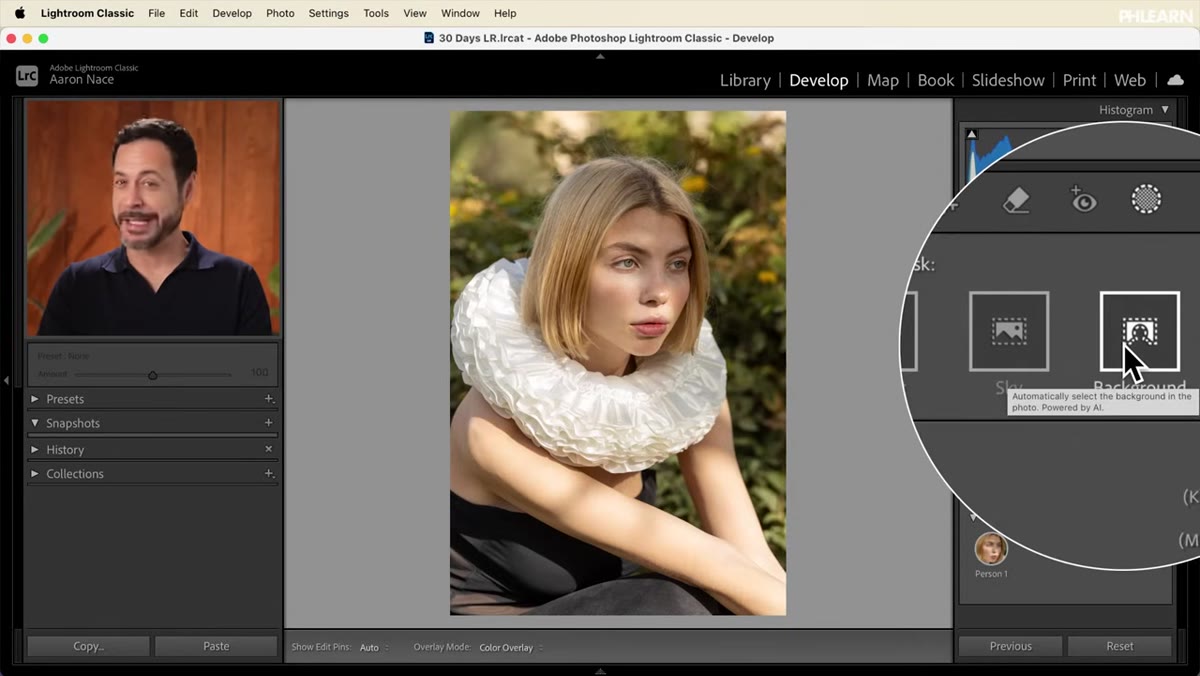Collapse the left panel group arrow
Viewport: 1200px width, 676px height.
(x=6, y=380)
